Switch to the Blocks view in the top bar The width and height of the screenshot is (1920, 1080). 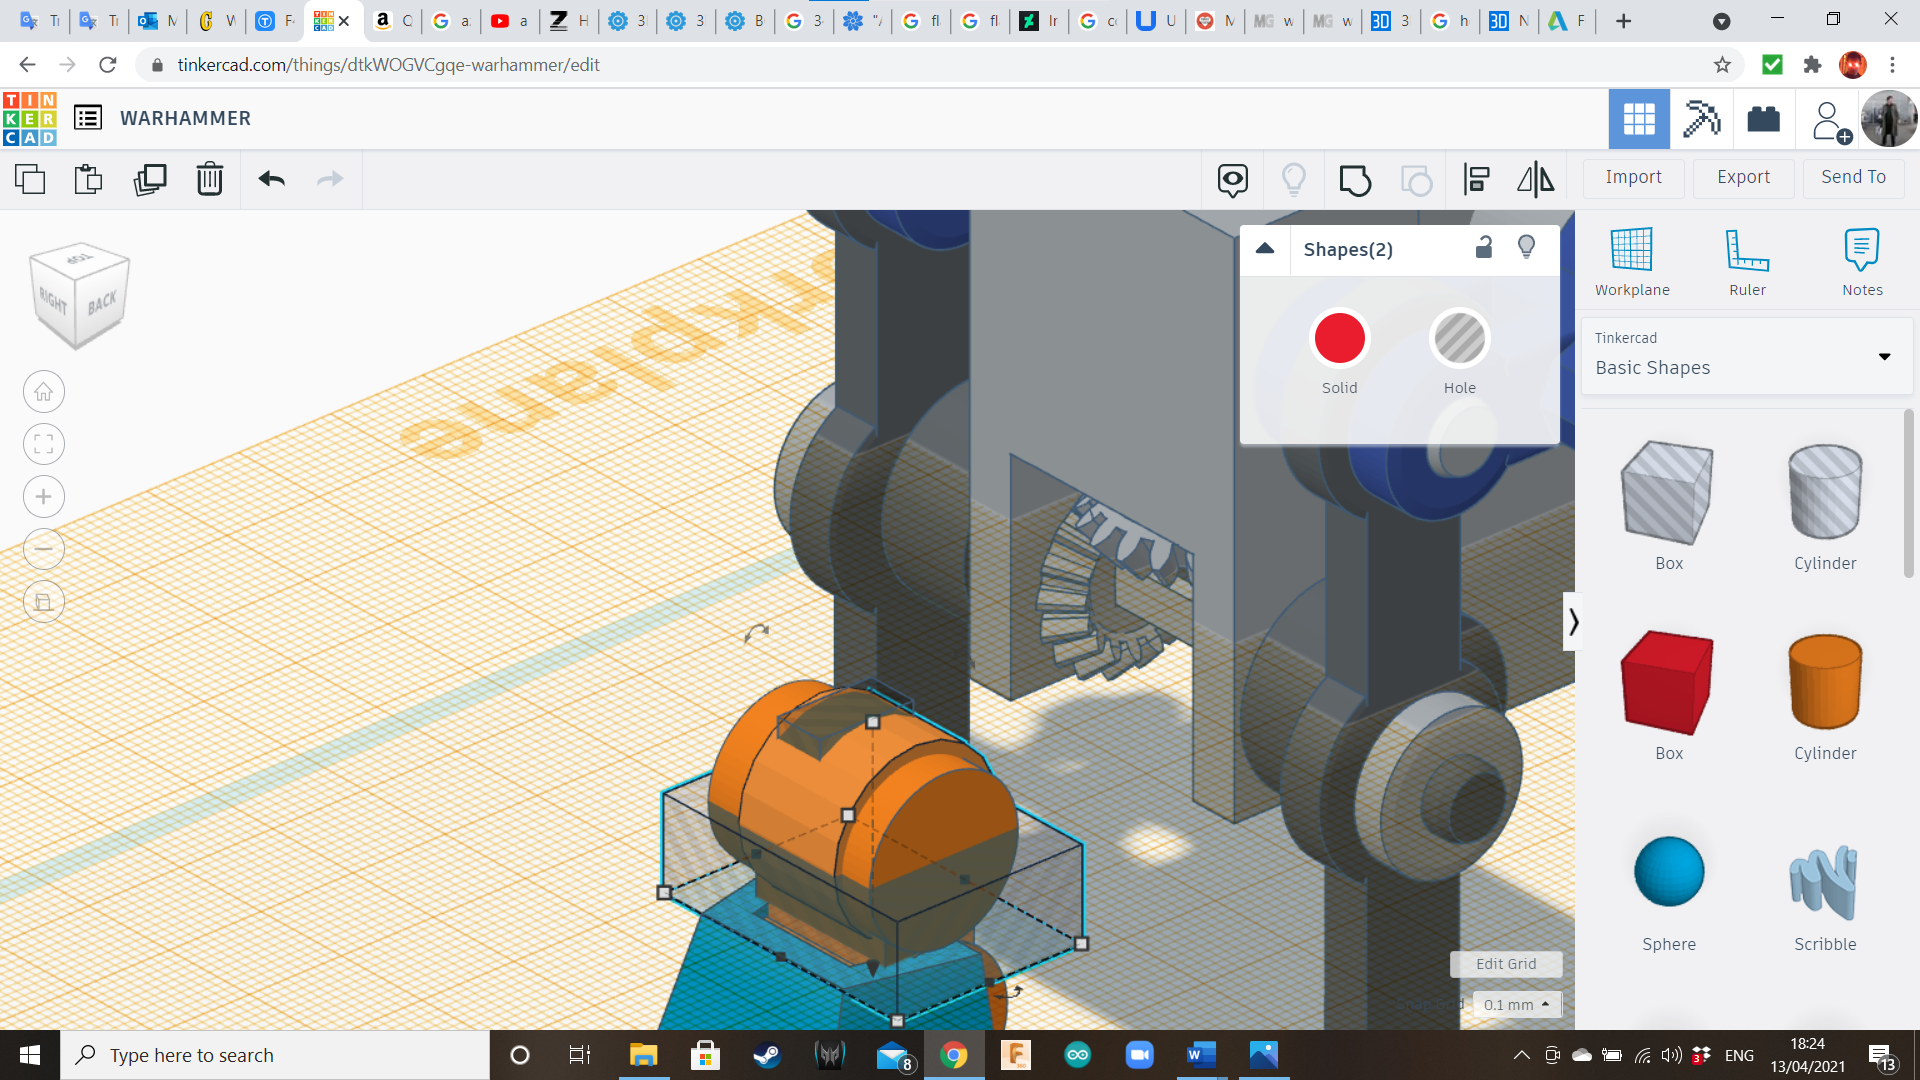[x=1701, y=119]
